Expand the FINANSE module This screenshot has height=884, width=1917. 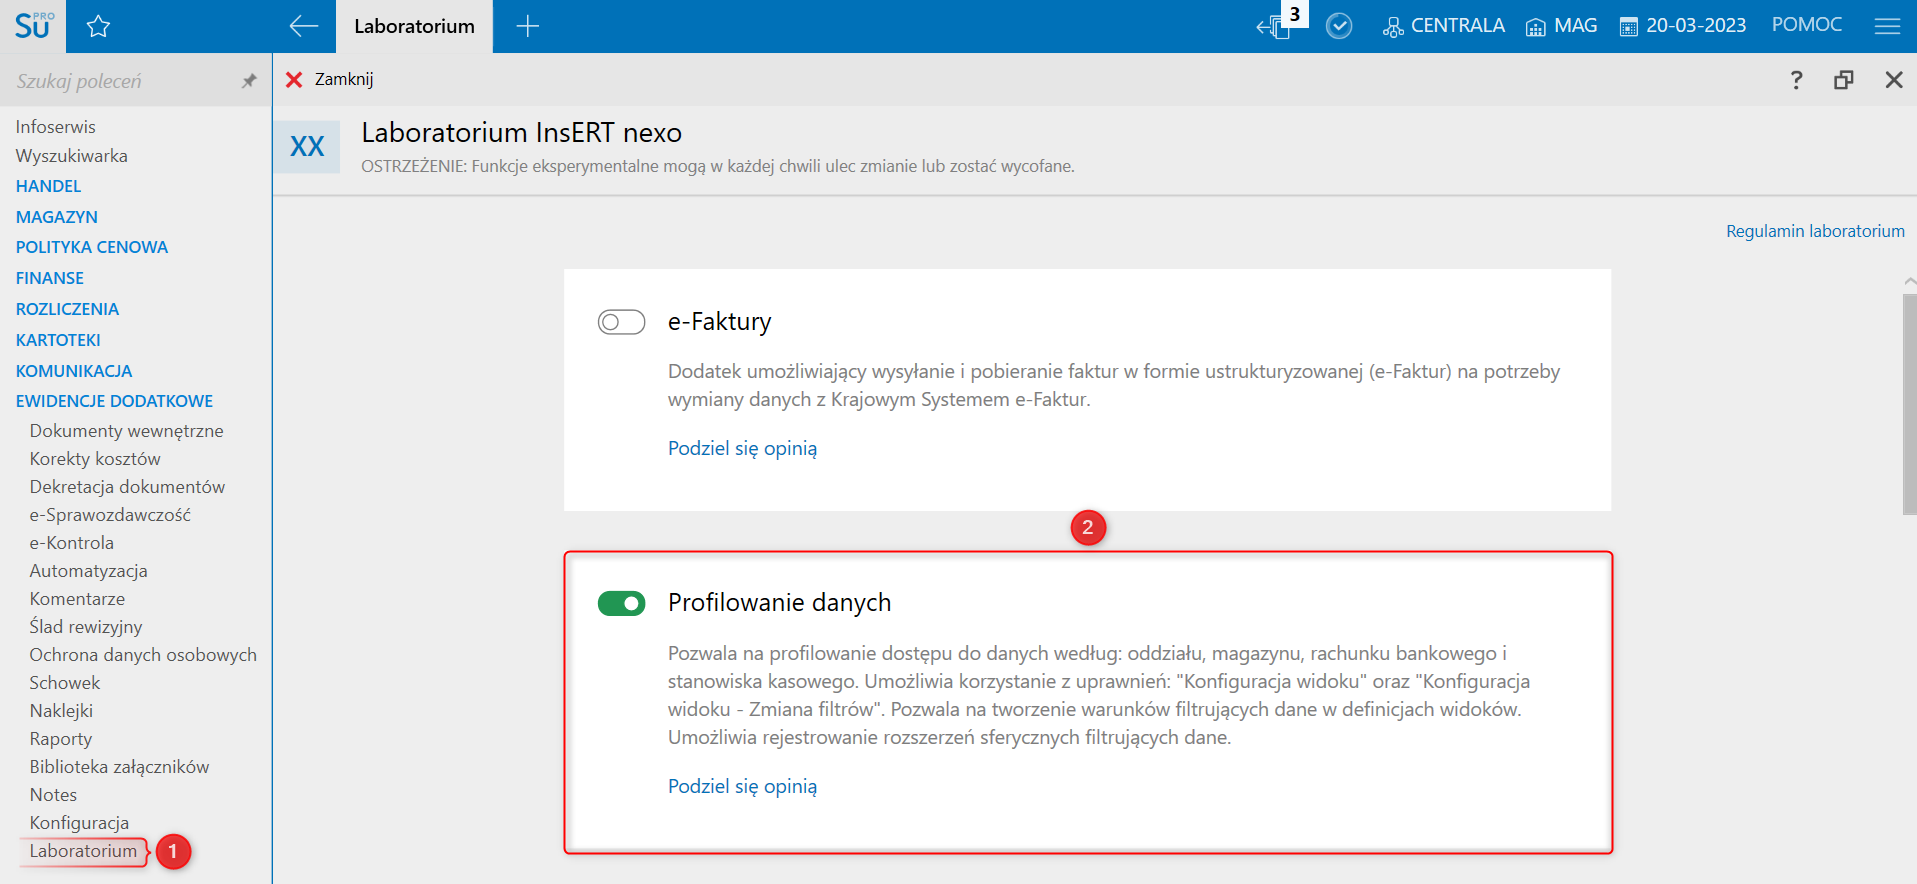pyautogui.click(x=50, y=278)
